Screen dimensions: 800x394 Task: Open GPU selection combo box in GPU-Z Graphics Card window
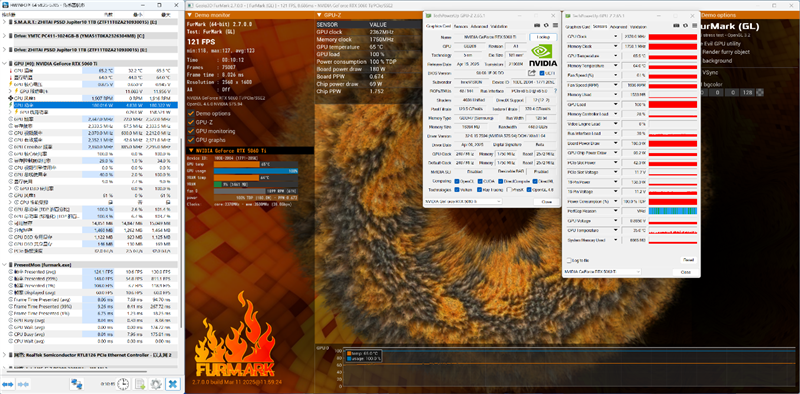[x=463, y=202]
